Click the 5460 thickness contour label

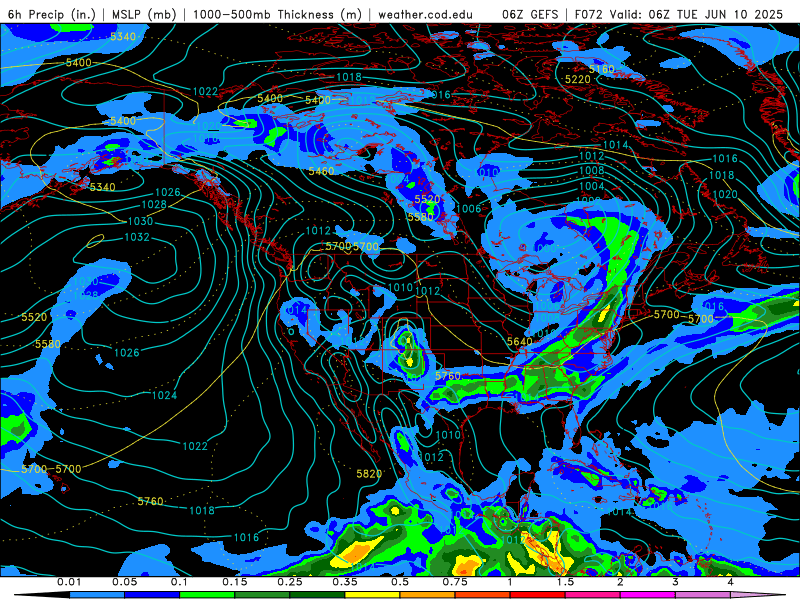pos(321,171)
